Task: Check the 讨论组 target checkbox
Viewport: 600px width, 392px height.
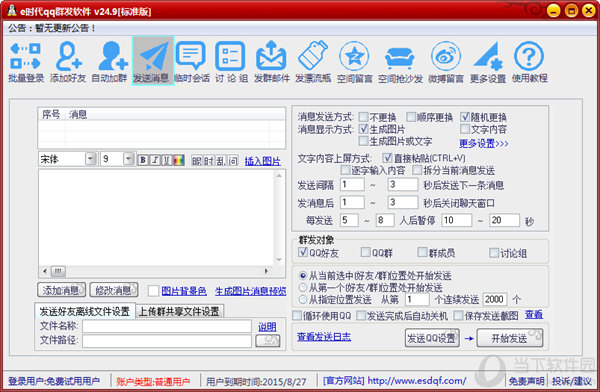Action: point(494,253)
